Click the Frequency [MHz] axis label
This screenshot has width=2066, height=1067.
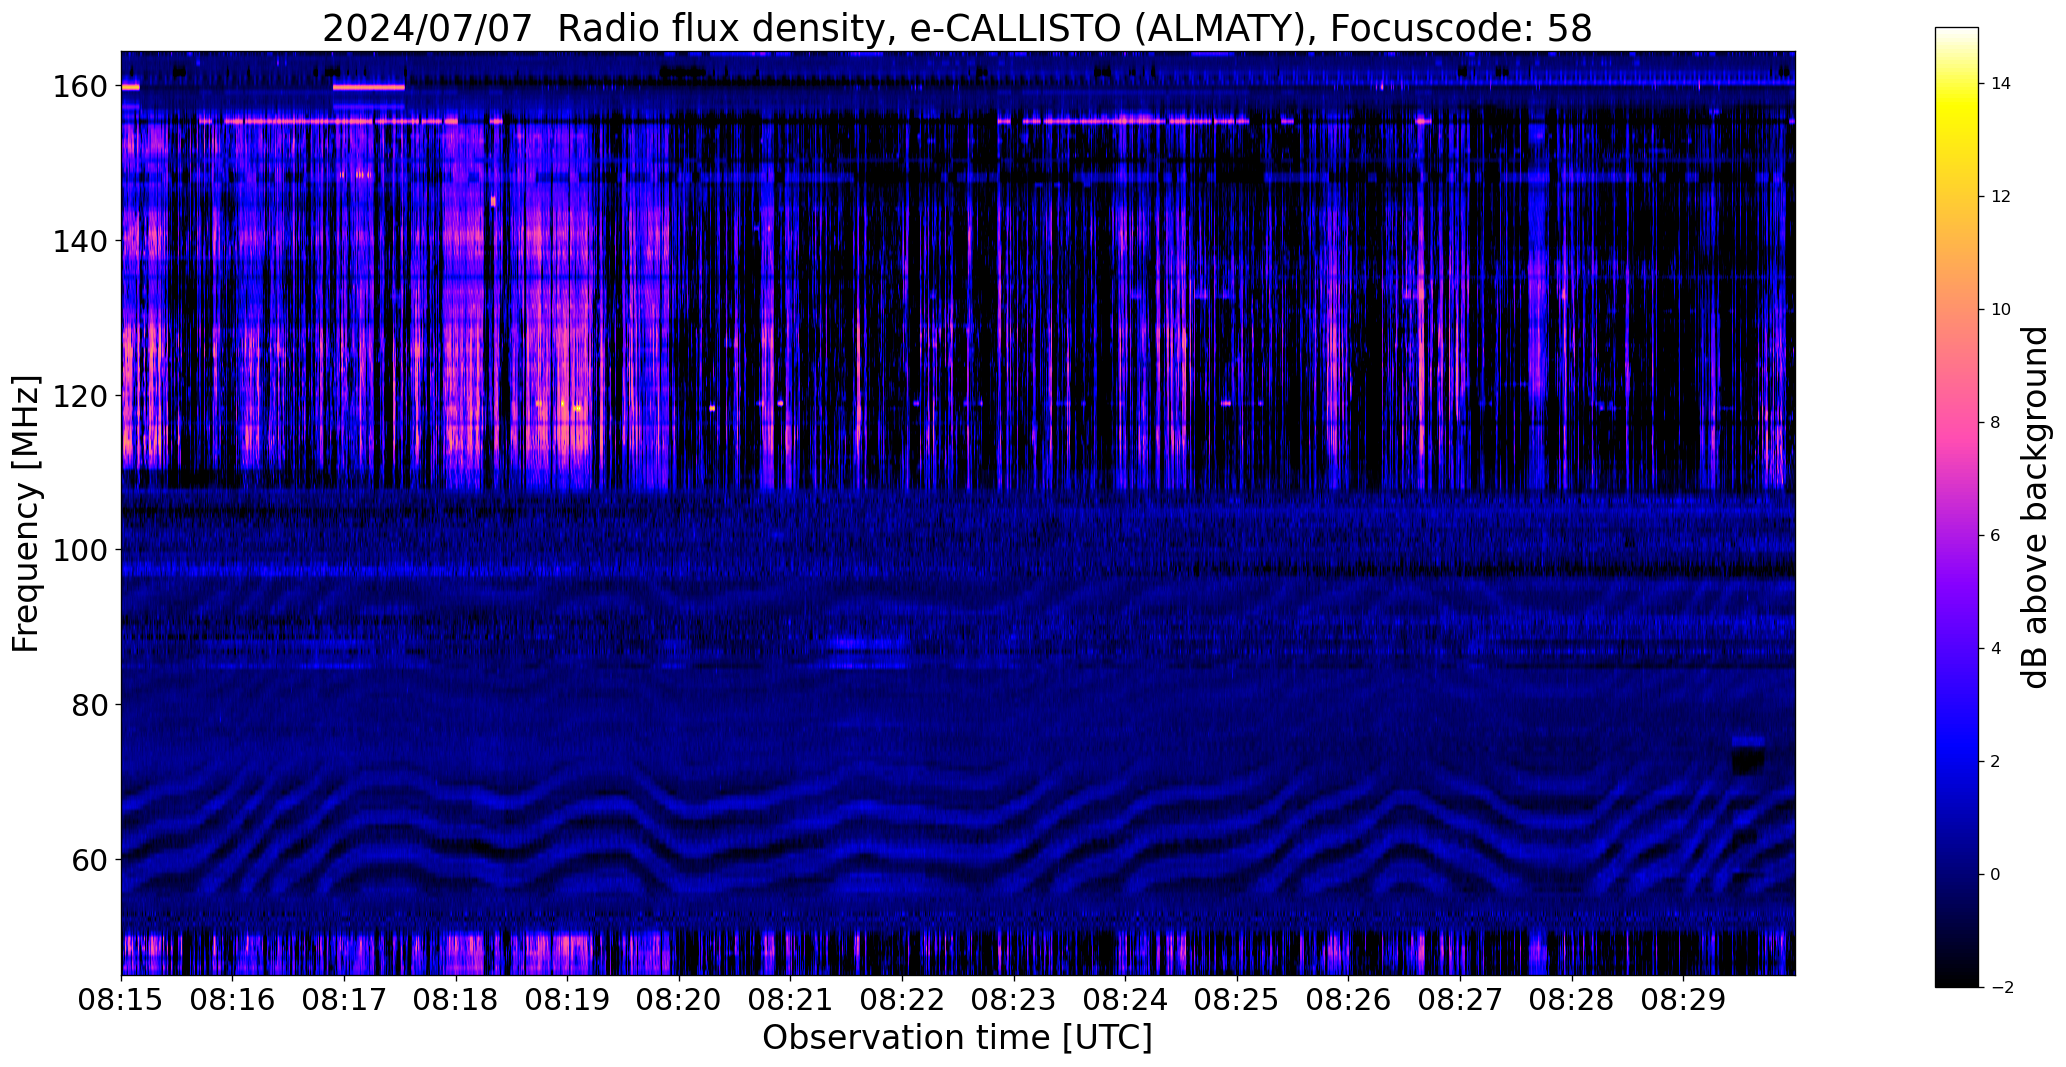pyautogui.click(x=27, y=513)
